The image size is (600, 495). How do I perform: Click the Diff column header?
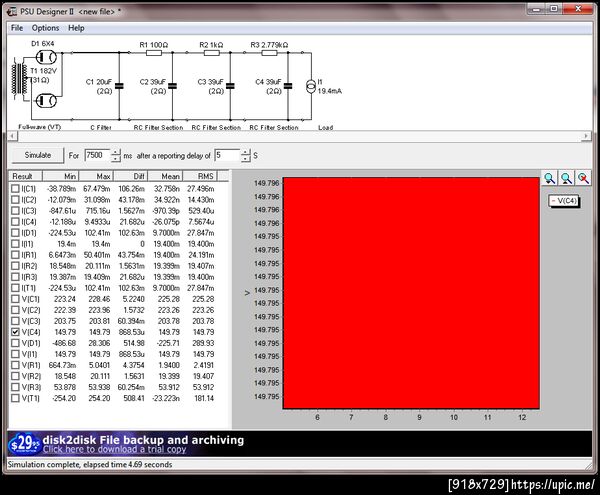(131, 176)
